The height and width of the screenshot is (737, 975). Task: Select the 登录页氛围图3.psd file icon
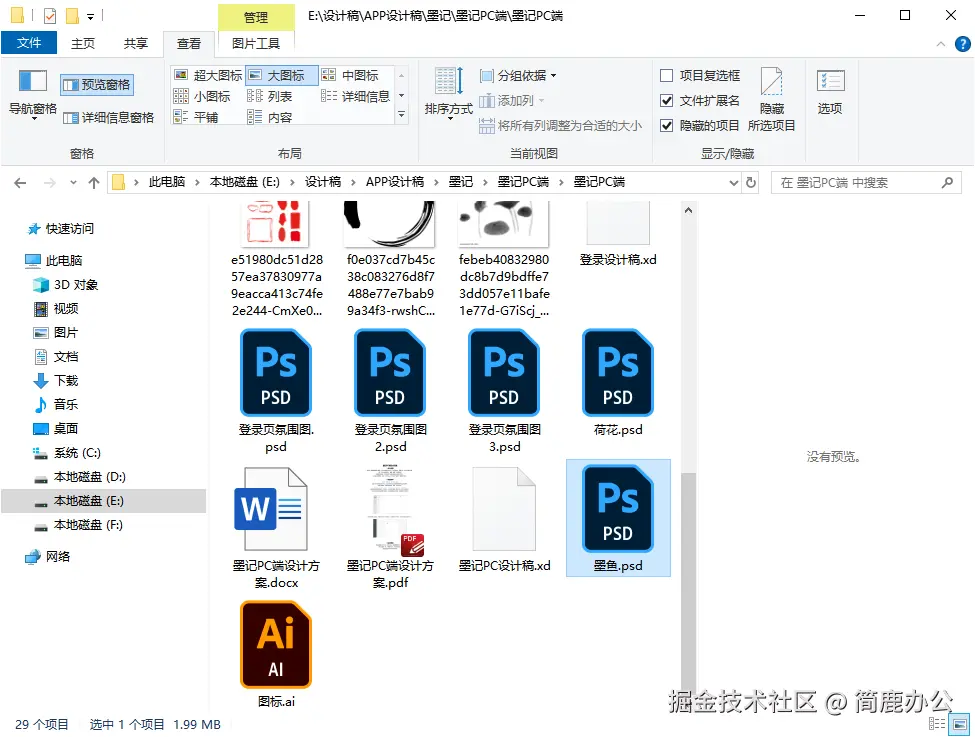tap(504, 373)
